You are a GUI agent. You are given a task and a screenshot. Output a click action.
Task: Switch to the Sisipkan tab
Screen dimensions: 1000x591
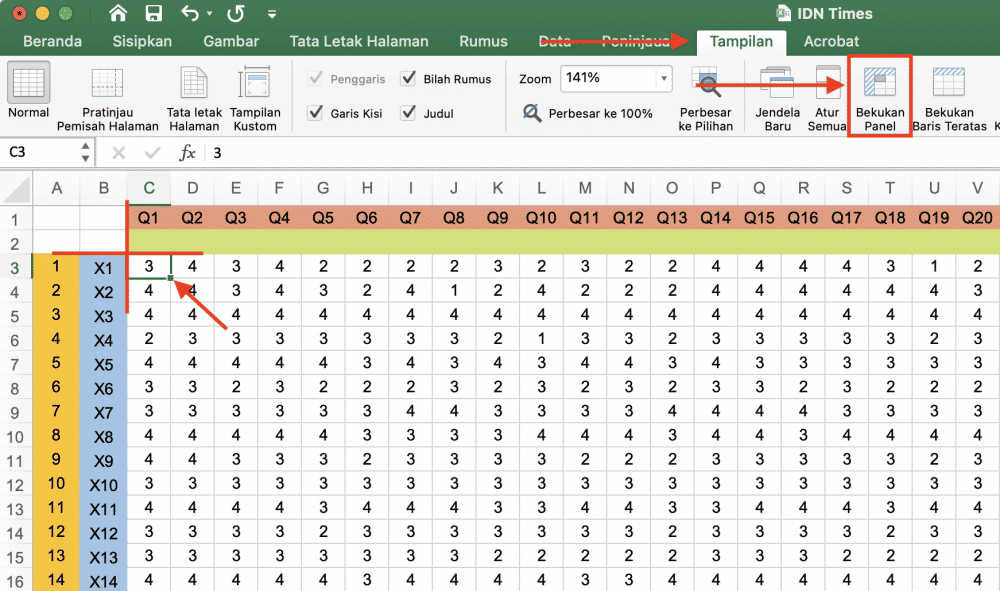pyautogui.click(x=142, y=41)
